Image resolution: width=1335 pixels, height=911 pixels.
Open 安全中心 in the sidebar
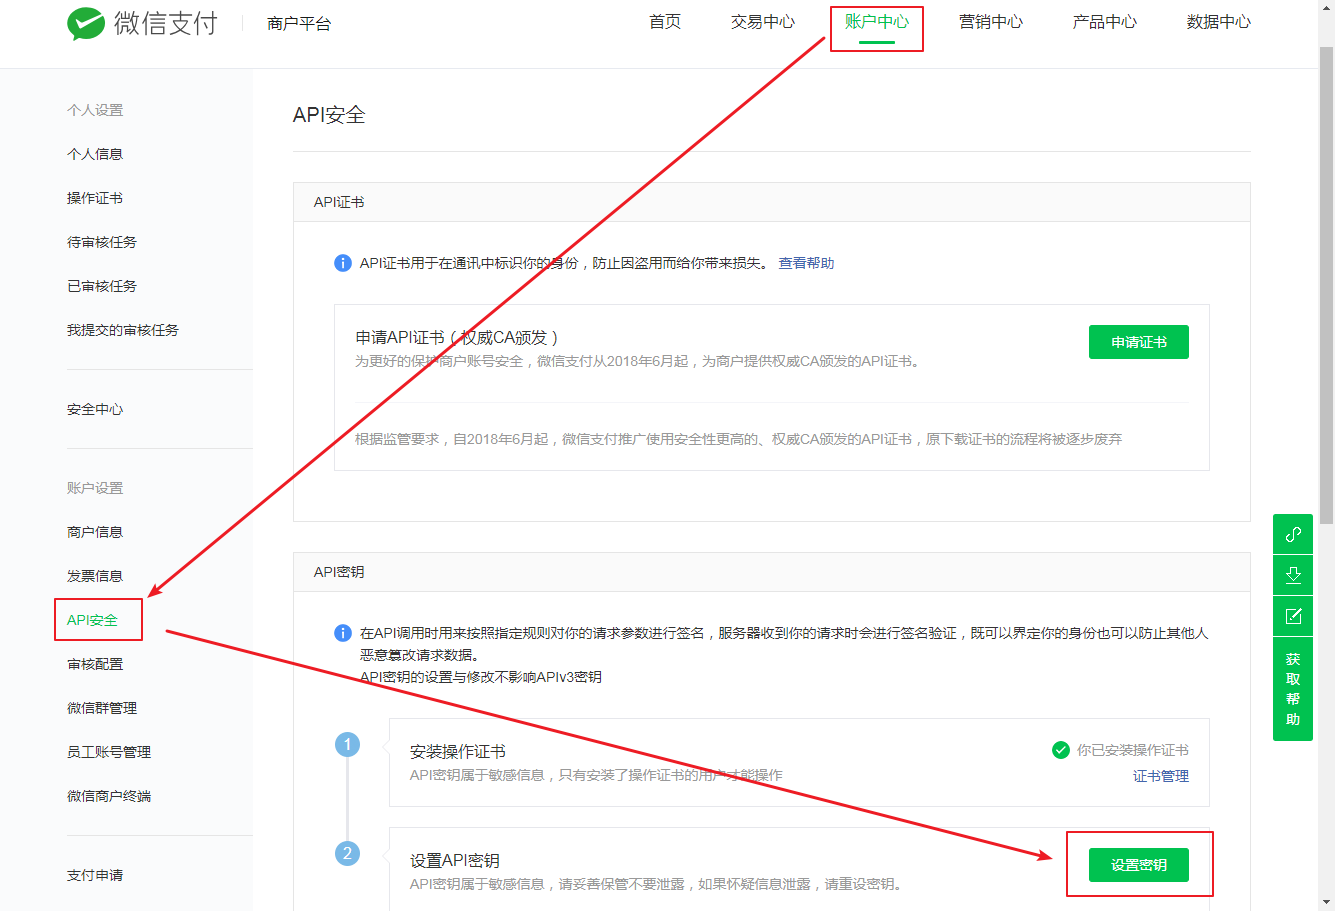(95, 409)
